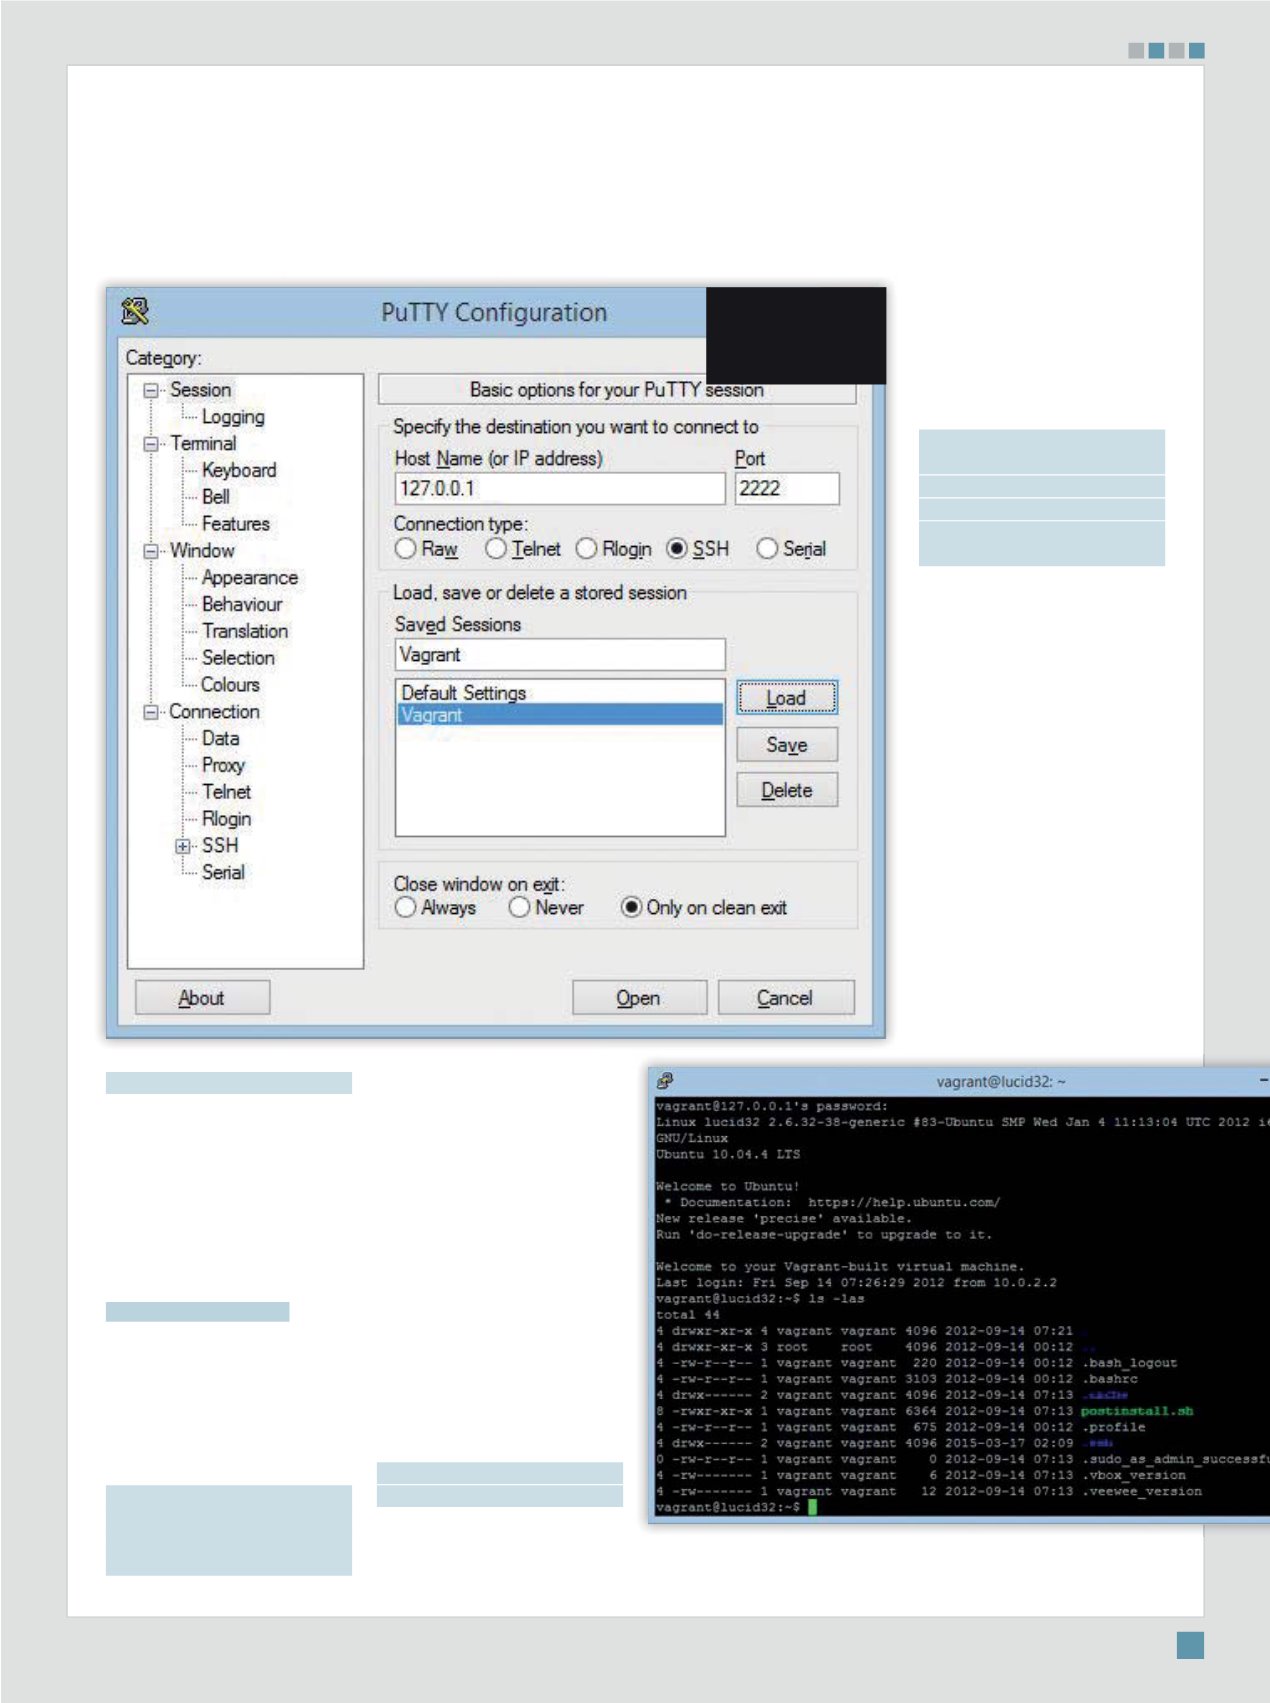1270x1703 pixels.
Task: Collapse the Session tree node
Action: click(x=151, y=391)
